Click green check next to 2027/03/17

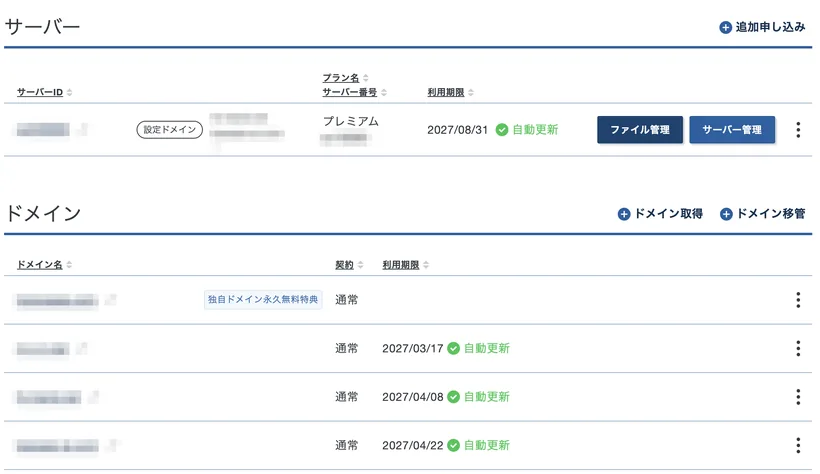[x=453, y=348]
